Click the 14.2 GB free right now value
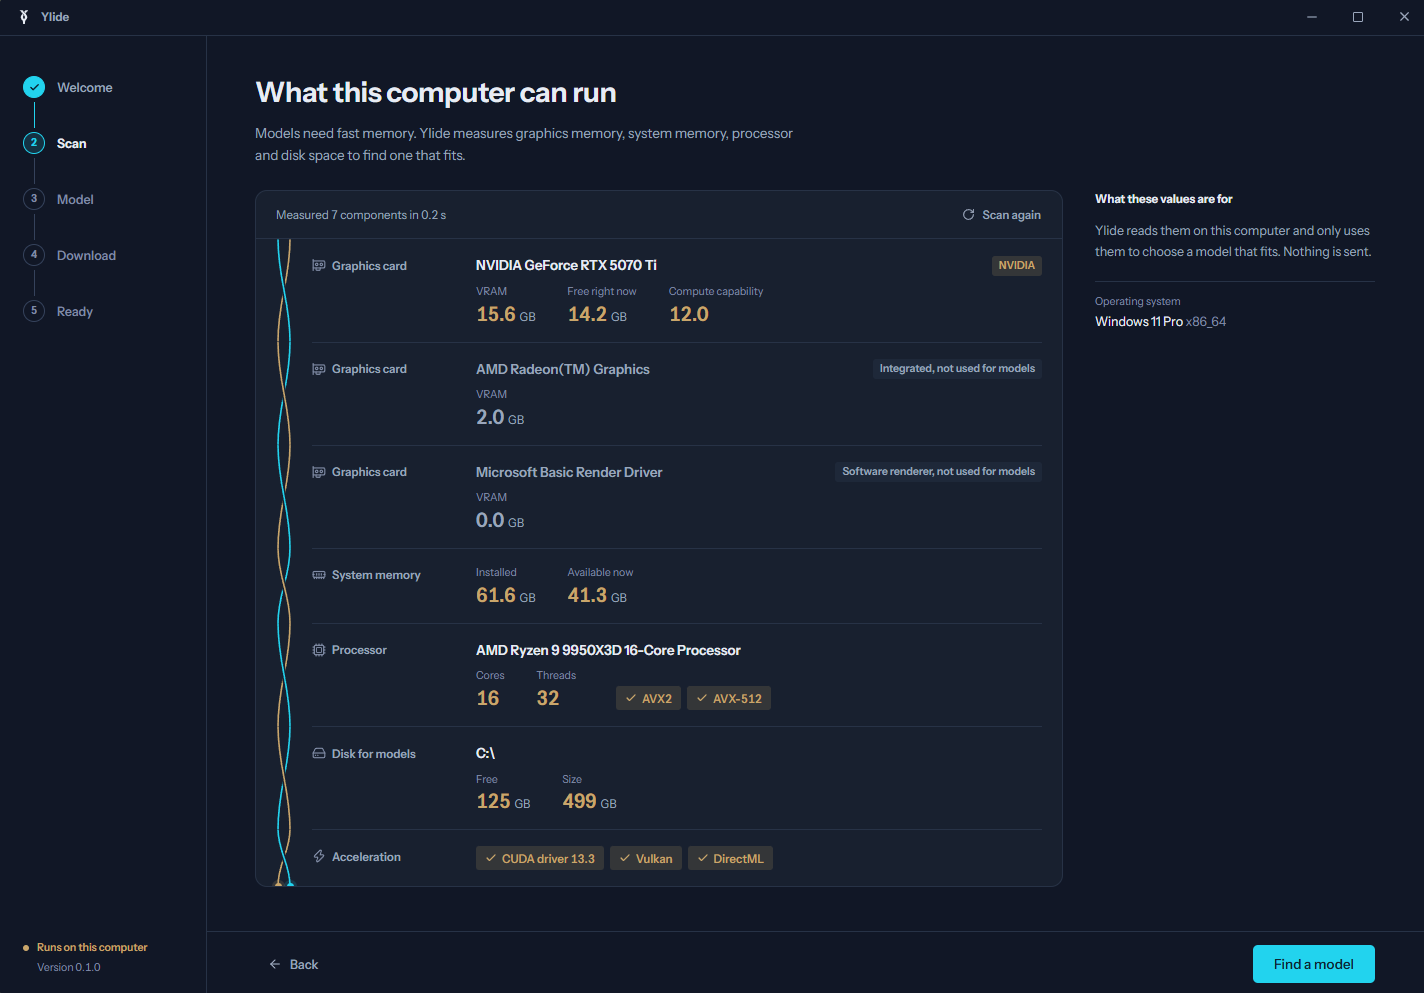 point(597,314)
